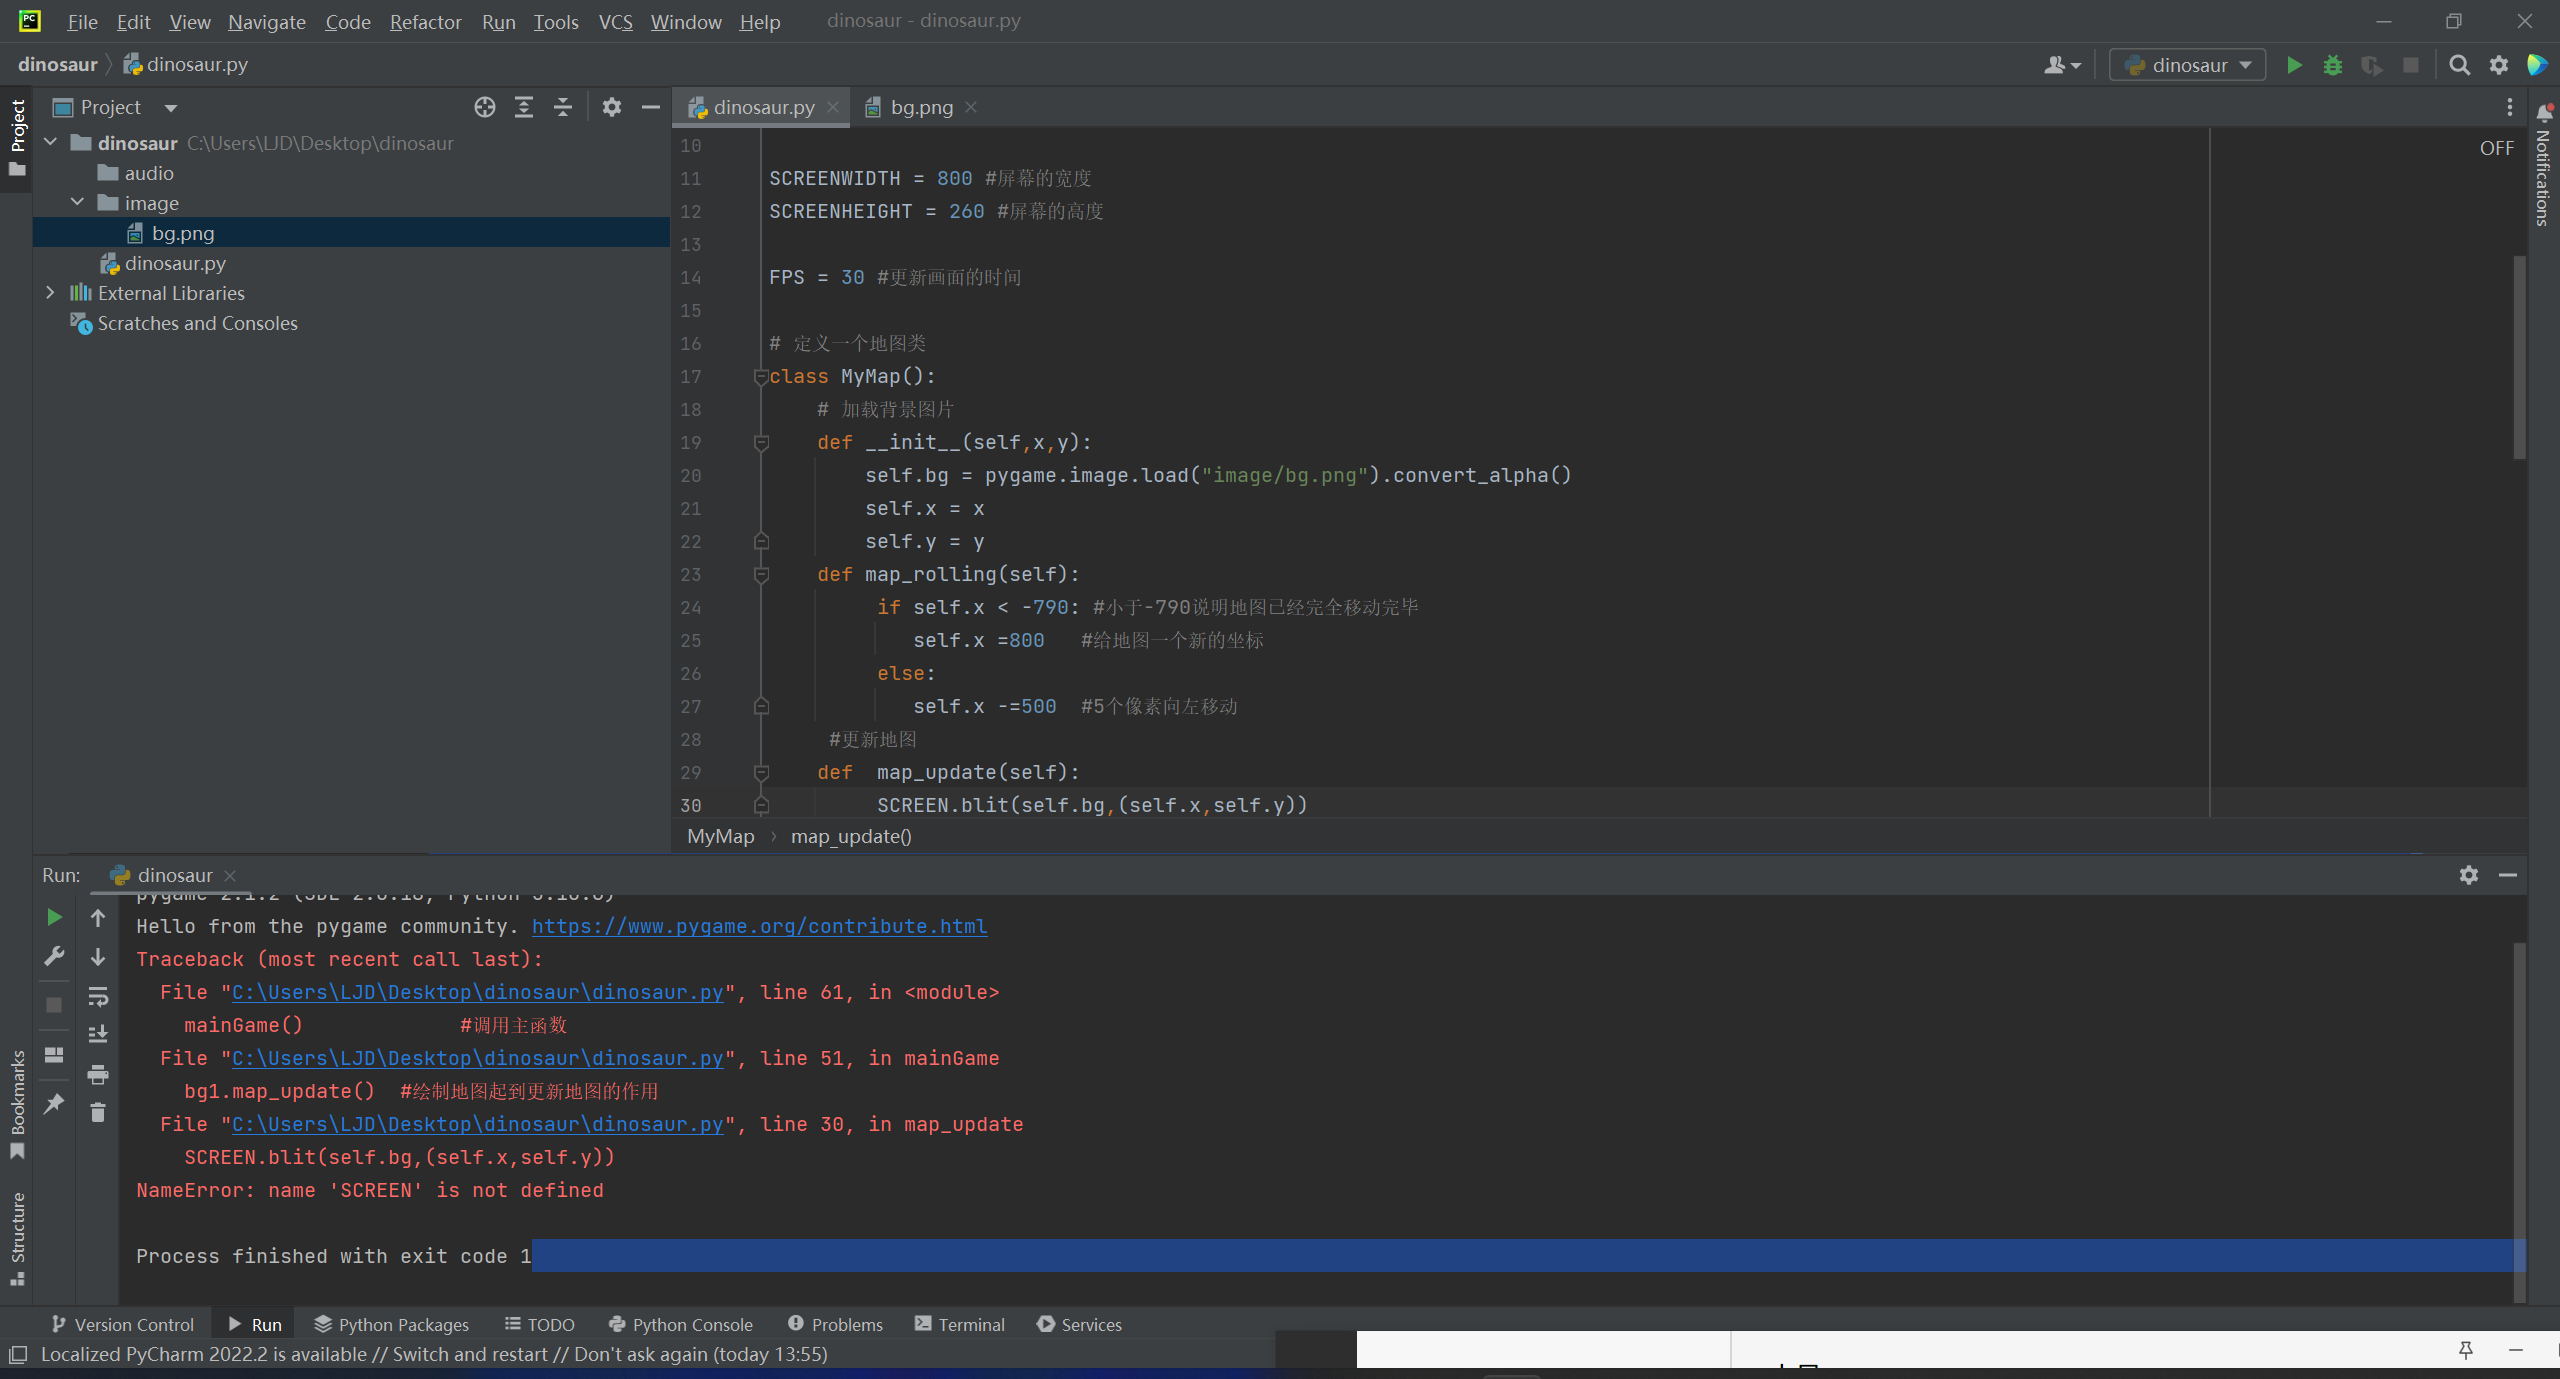Open Run panel settings gear
Screen dimensions: 2560x1379
[x=2469, y=875]
